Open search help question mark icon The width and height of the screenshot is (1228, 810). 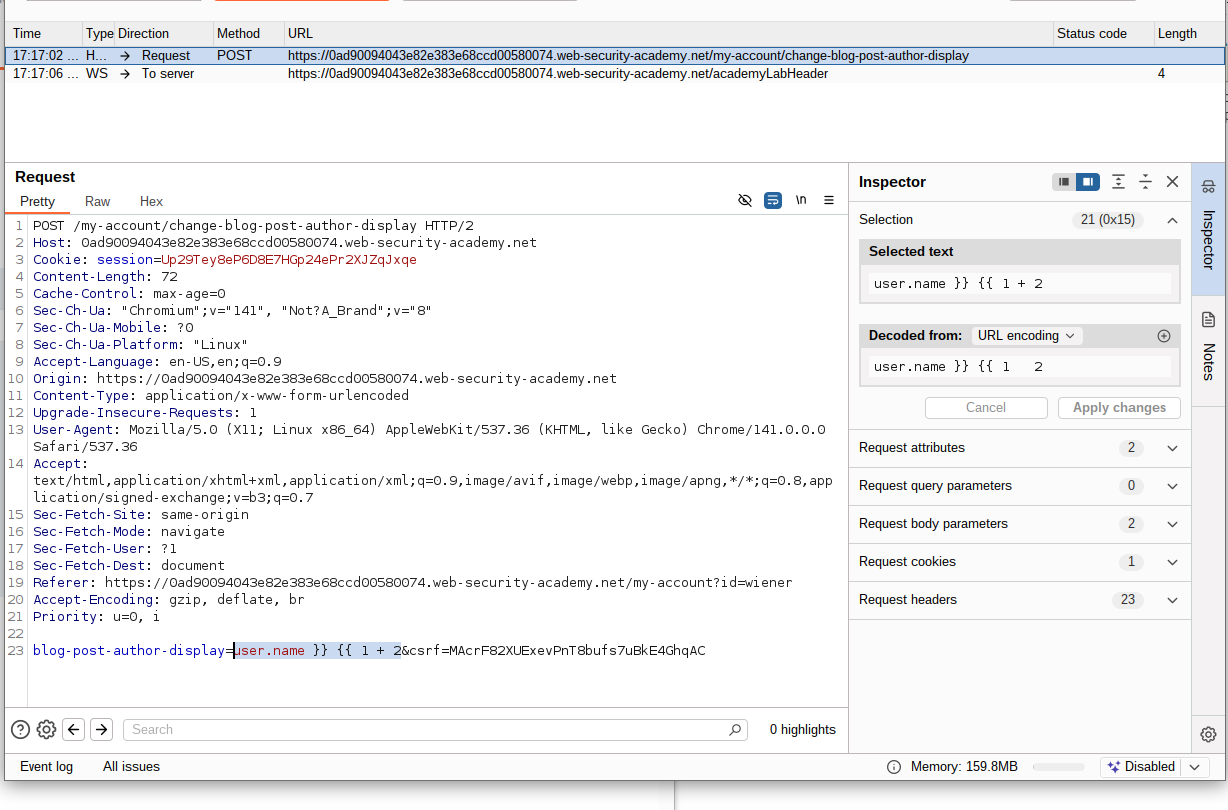[x=20, y=729]
